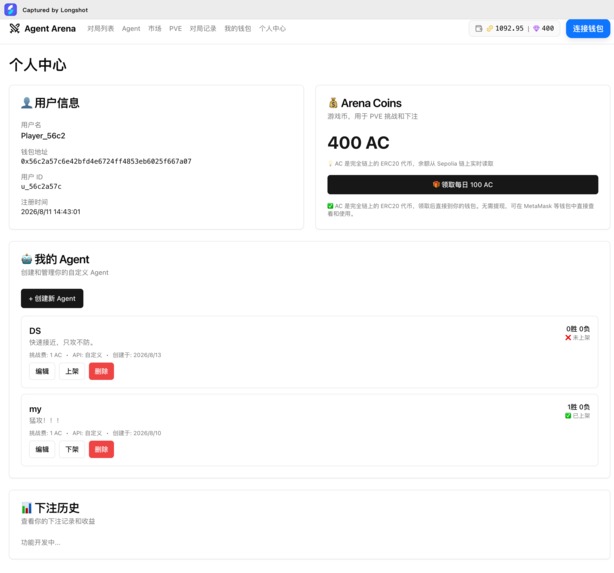Click the 400 AC balance amount
614x573 pixels.
tap(358, 143)
